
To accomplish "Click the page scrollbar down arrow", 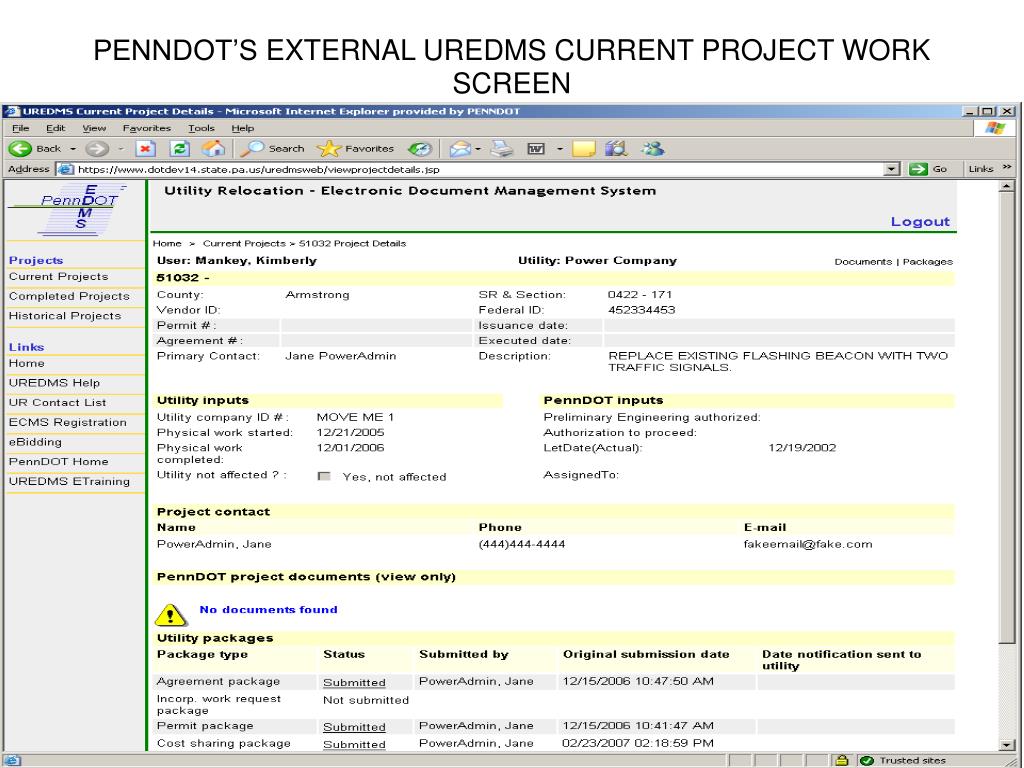I will (x=1006, y=744).
